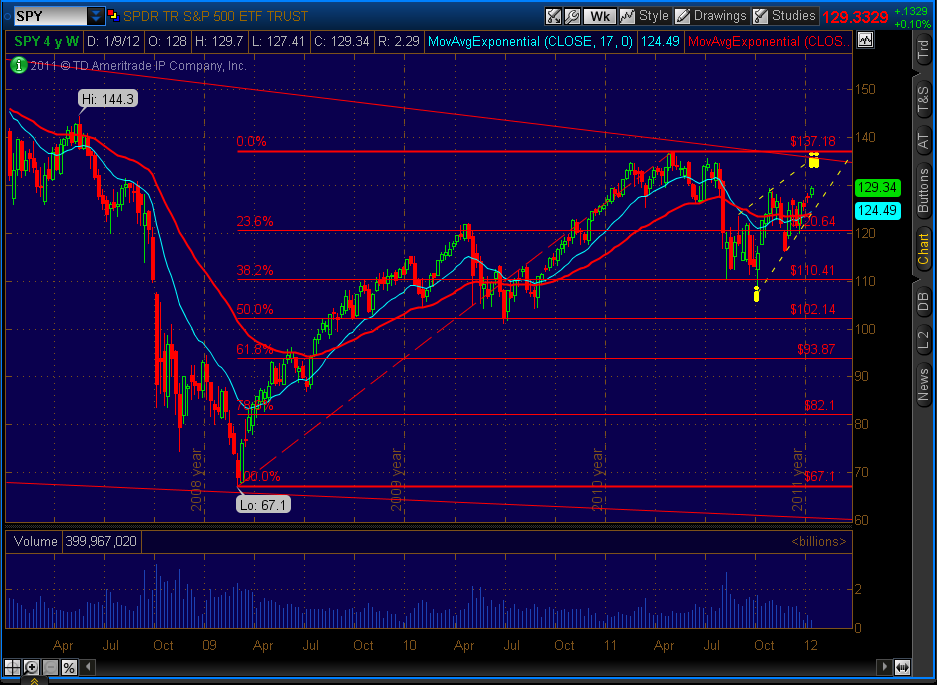This screenshot has width=937, height=685.
Task: Click the scroll right arrow at bottom
Action: pos(885,666)
